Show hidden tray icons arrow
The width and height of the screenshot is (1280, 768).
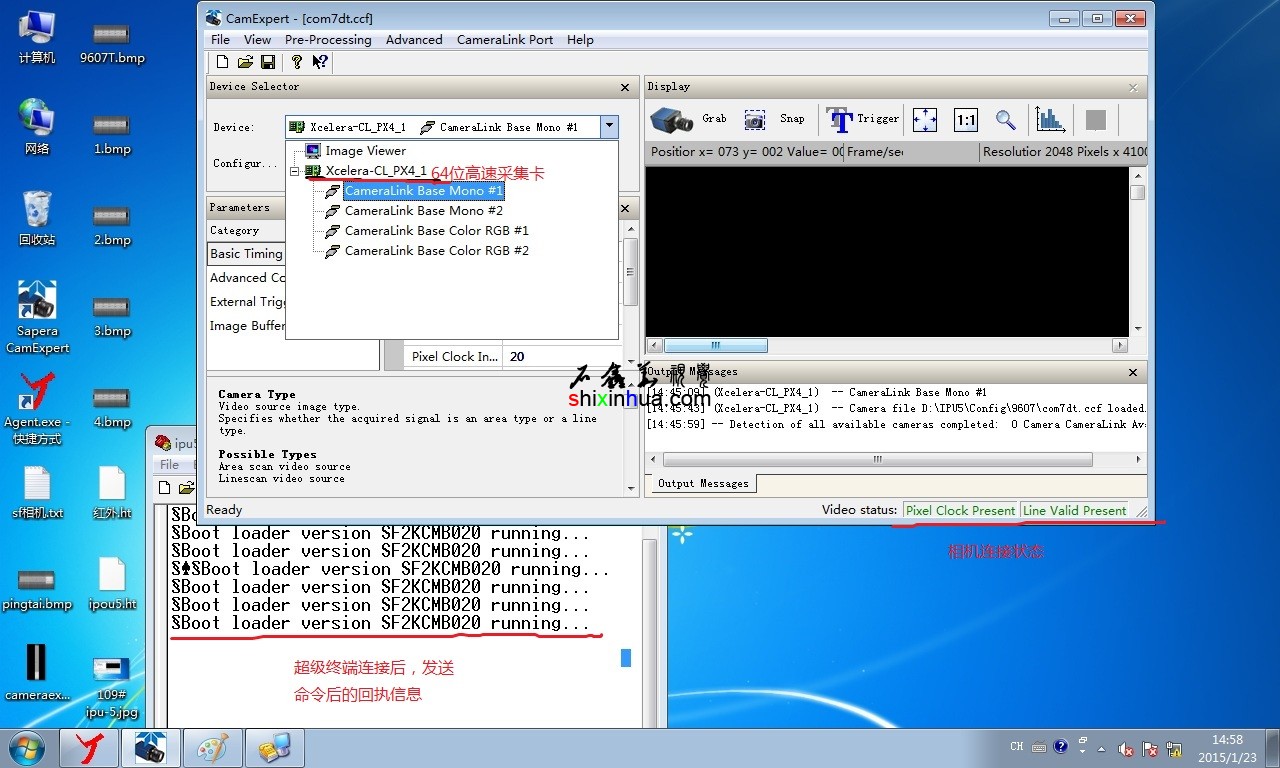point(1101,748)
